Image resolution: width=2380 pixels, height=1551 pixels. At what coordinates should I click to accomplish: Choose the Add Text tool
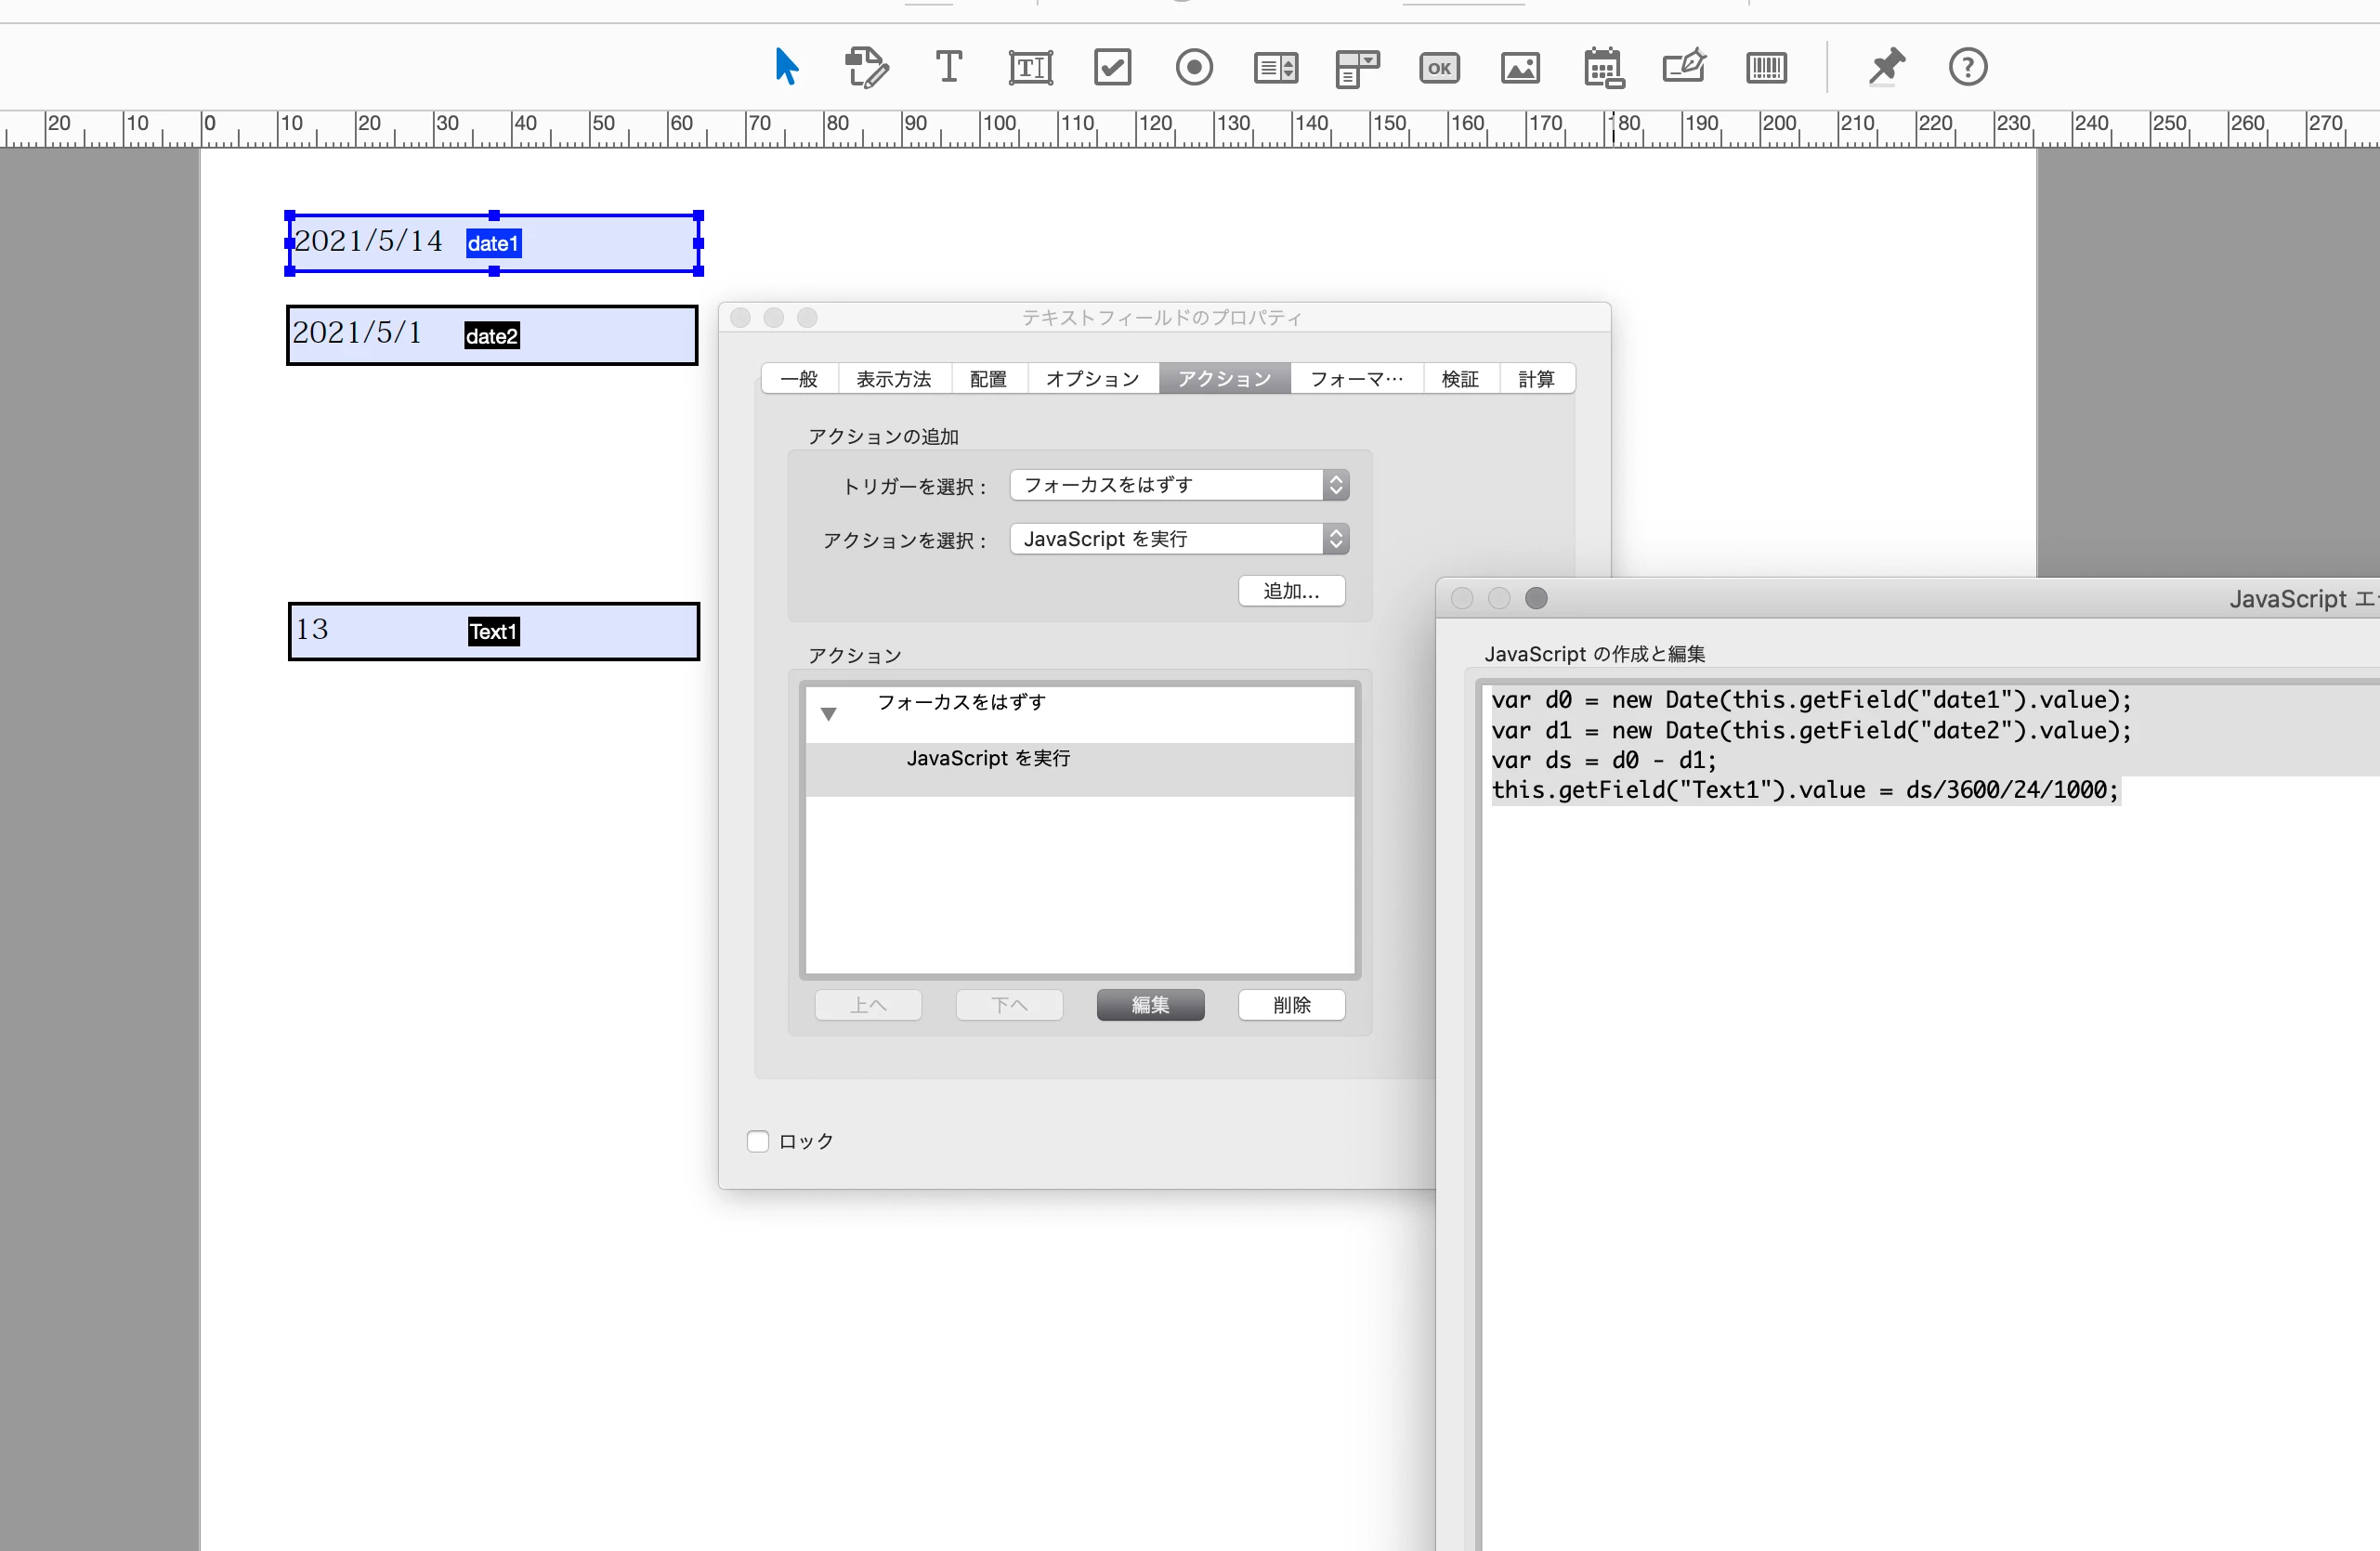(x=948, y=67)
